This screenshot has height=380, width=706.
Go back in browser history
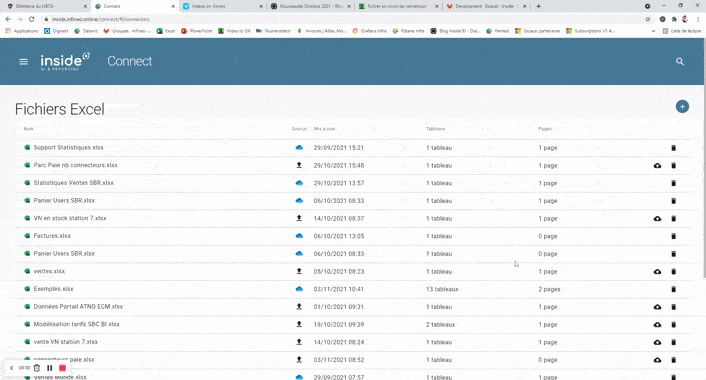tap(8, 19)
